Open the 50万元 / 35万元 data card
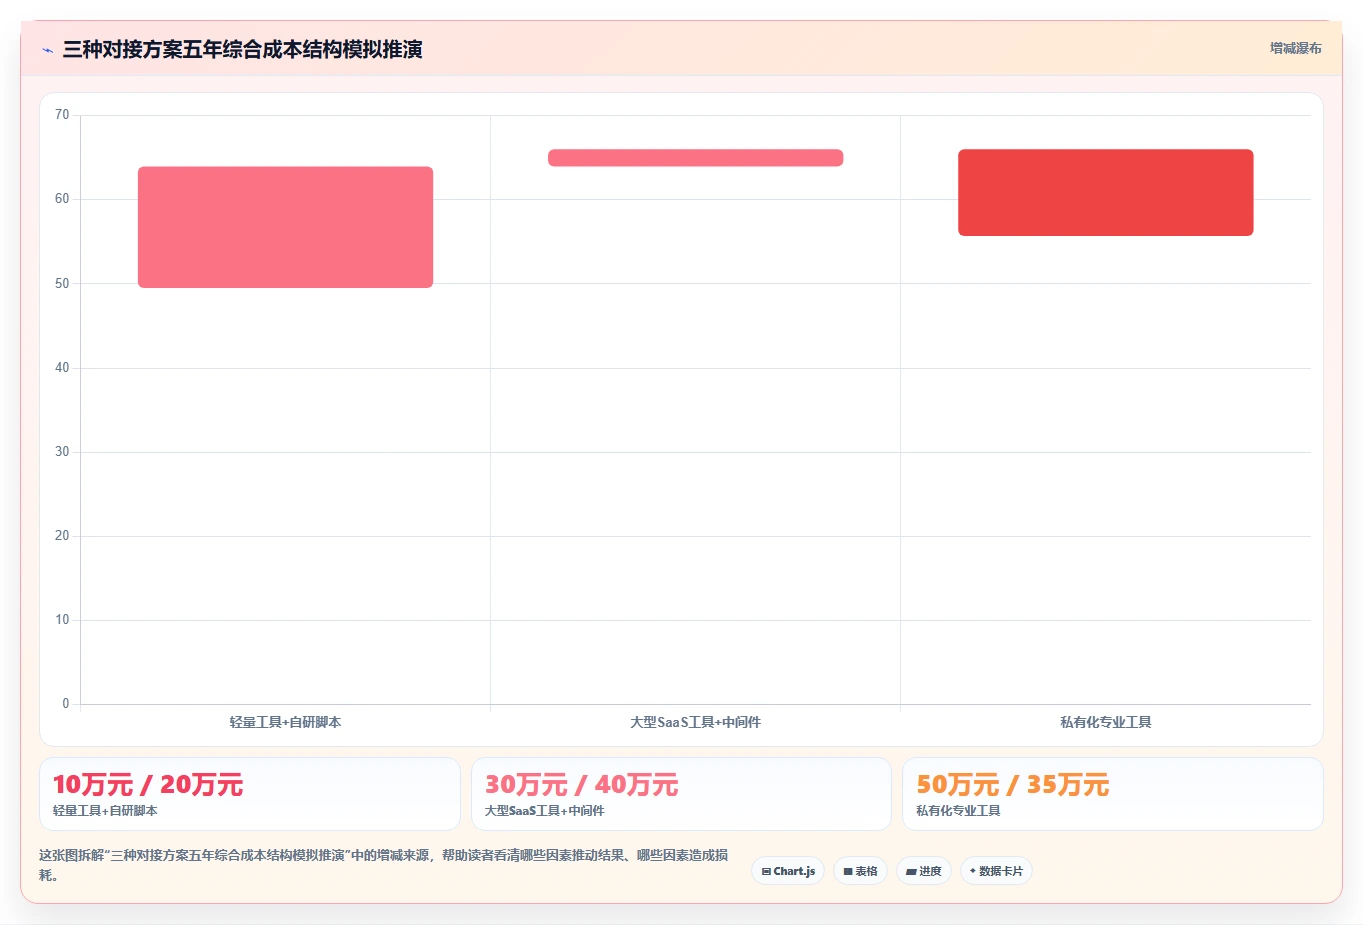This screenshot has width=1363, height=925. 1112,794
